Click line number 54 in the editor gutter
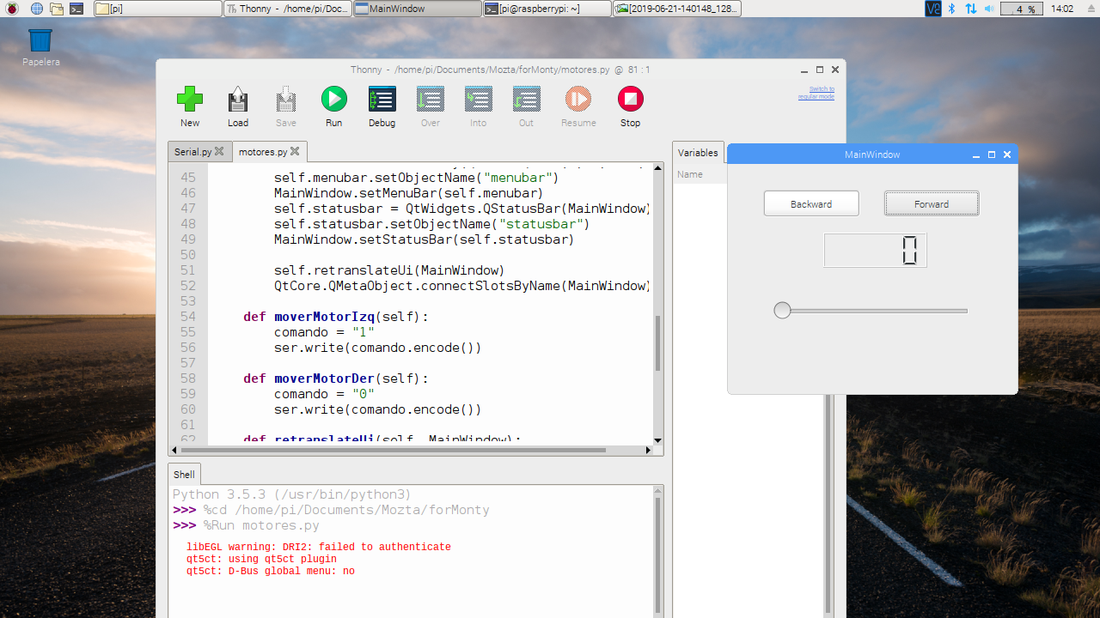The image size is (1100, 618). coord(187,316)
